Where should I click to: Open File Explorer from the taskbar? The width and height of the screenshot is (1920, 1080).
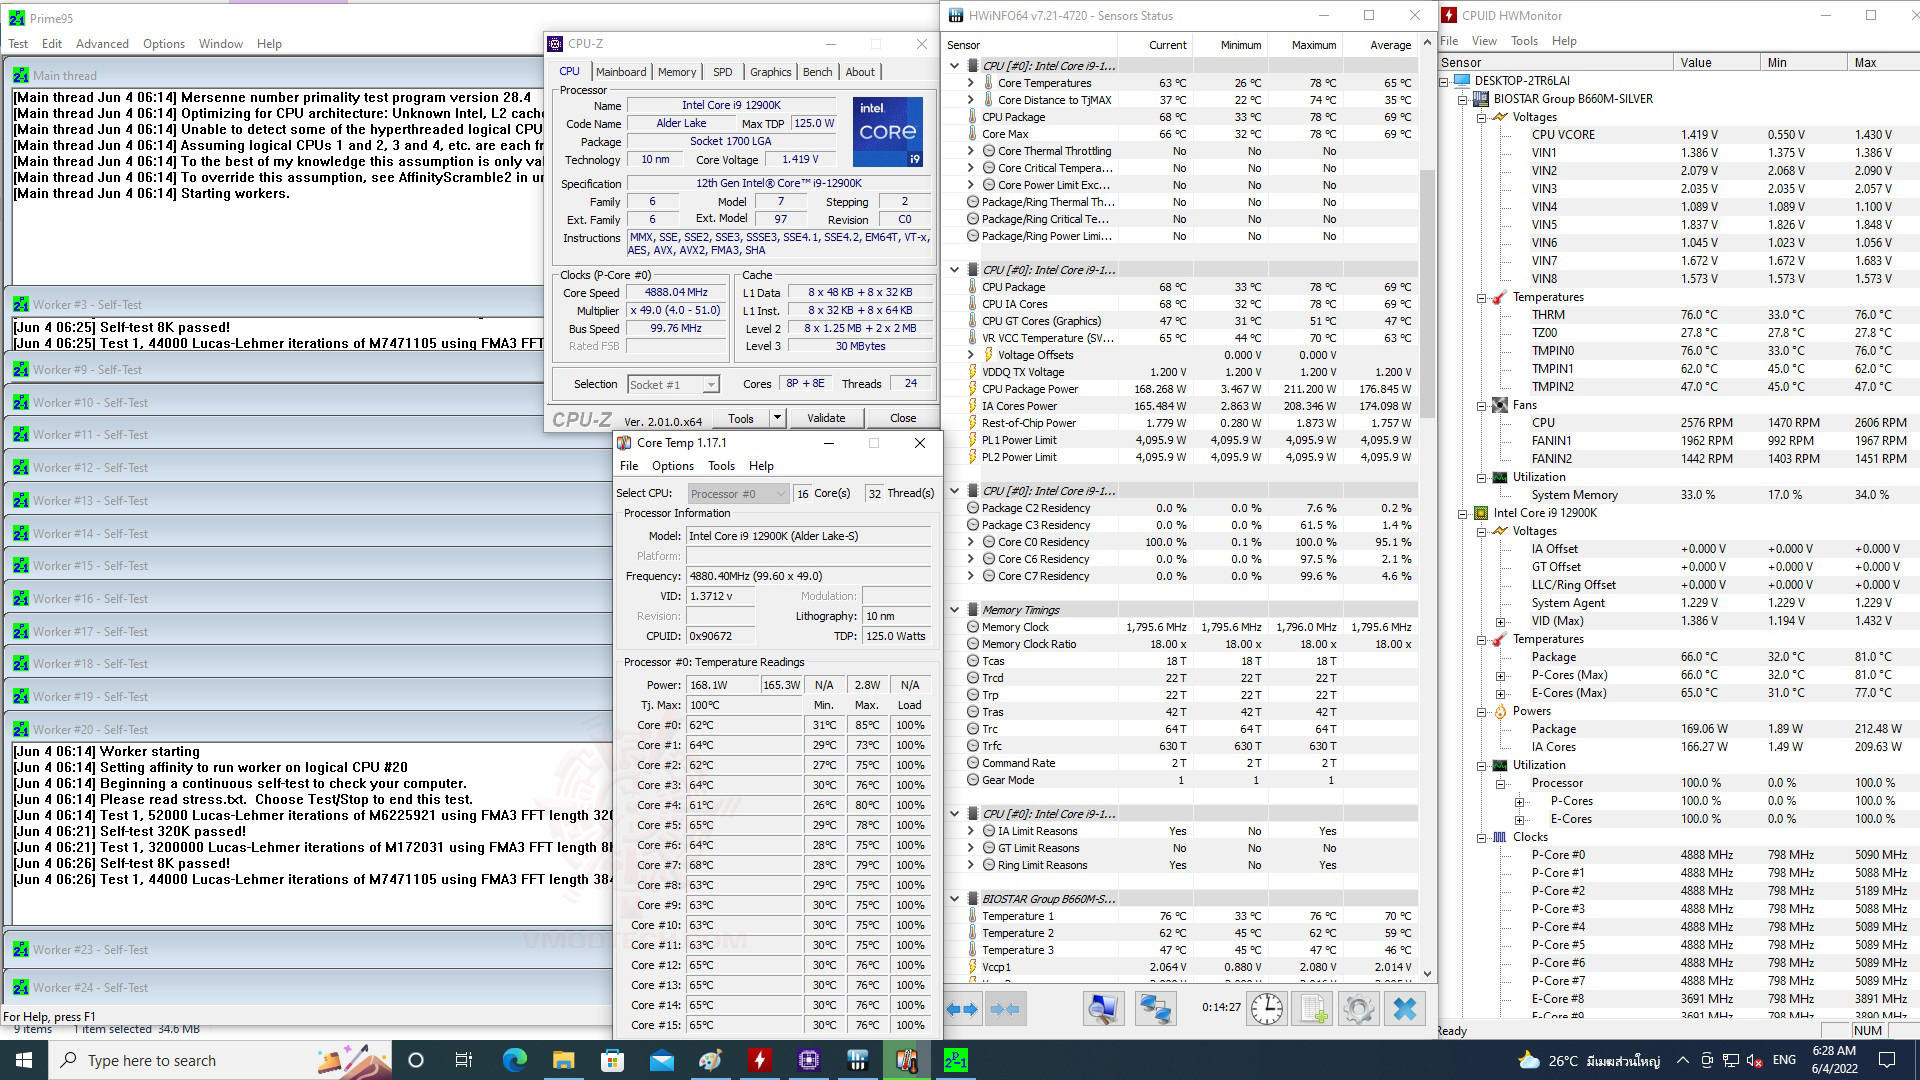click(564, 1060)
